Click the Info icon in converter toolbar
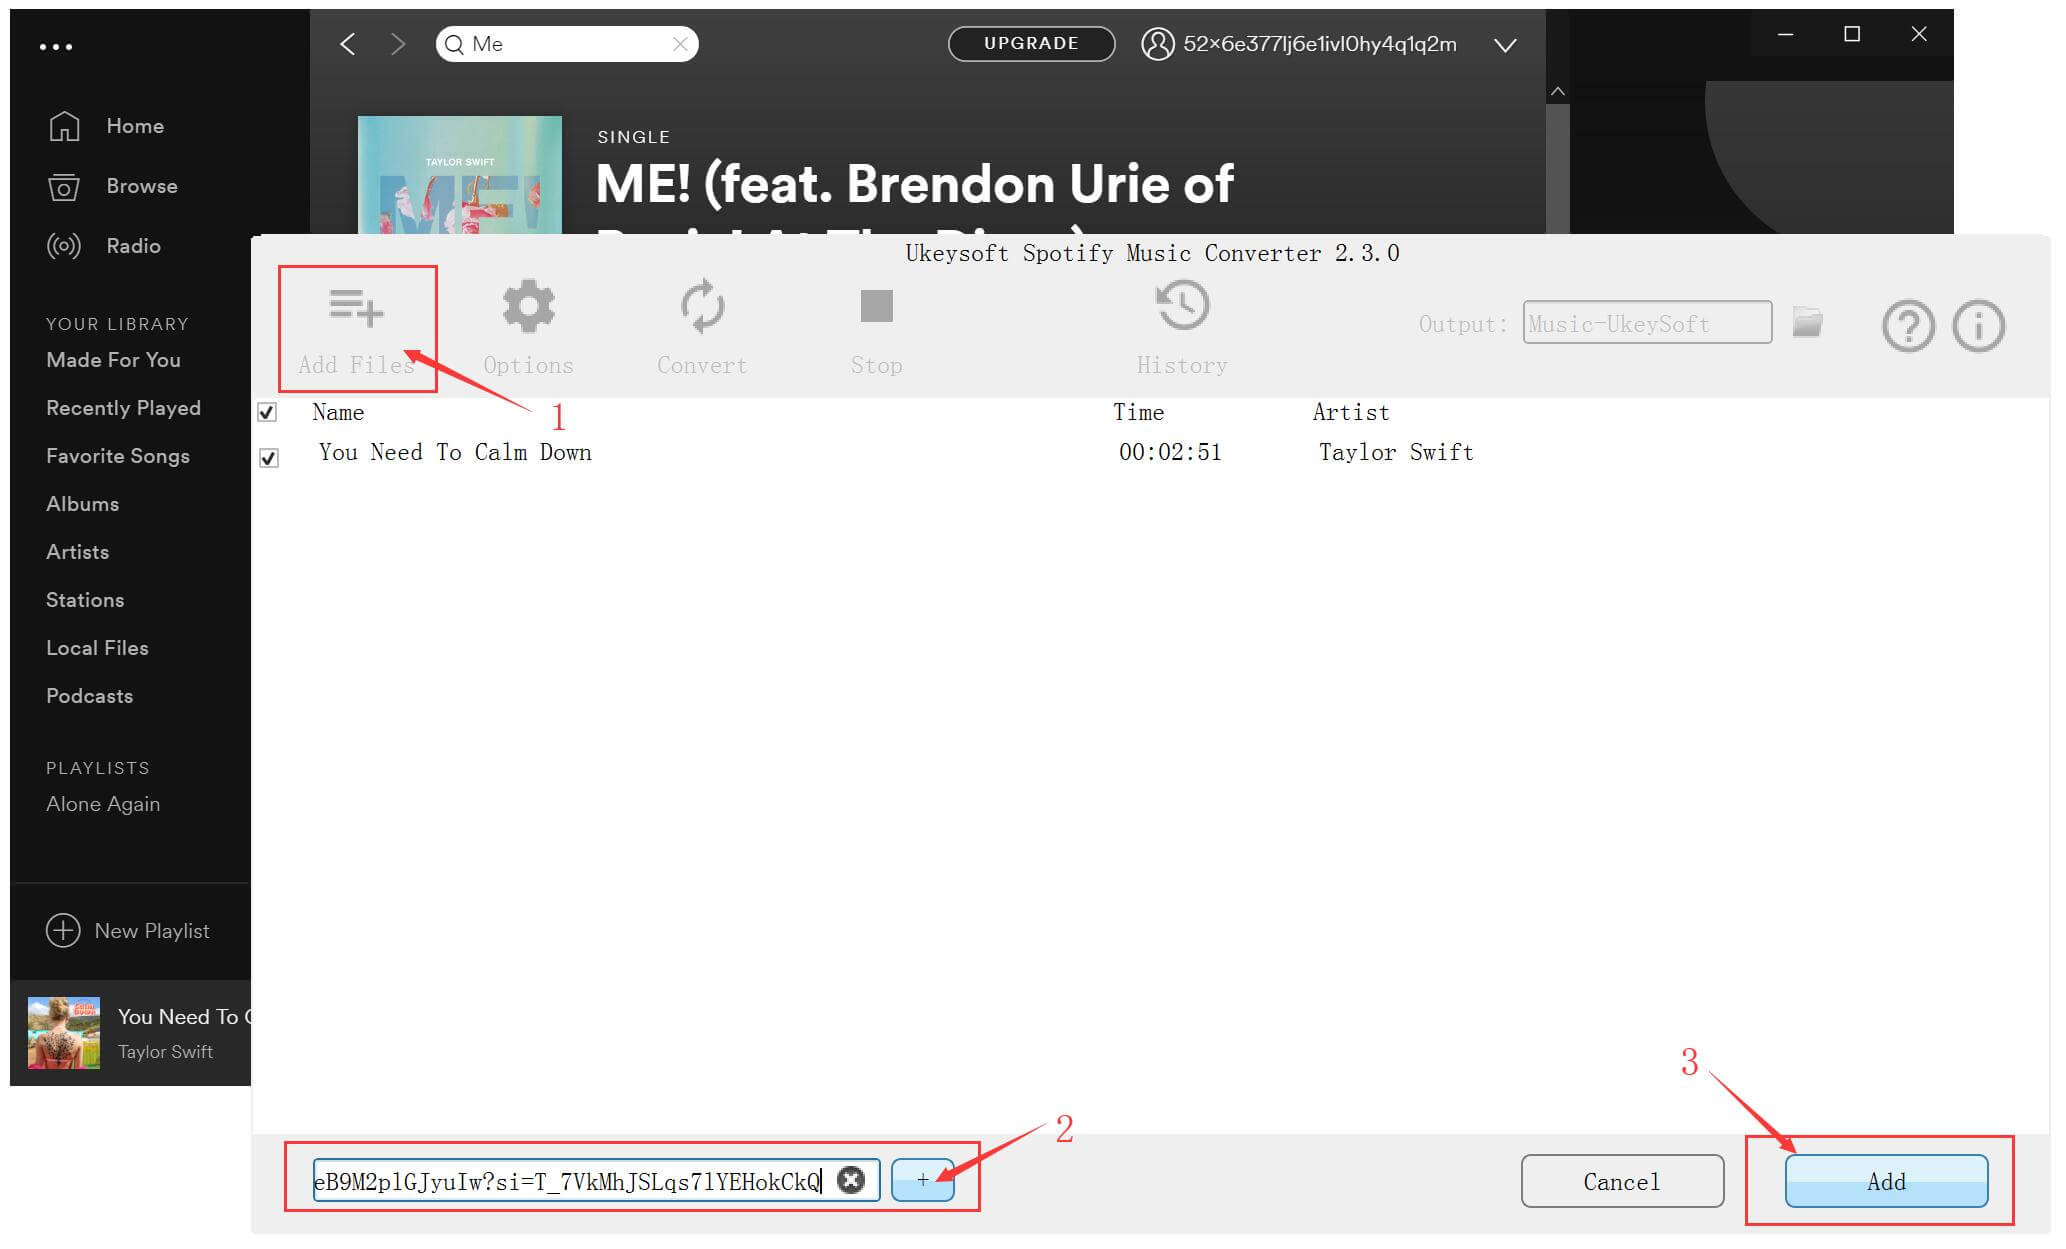Screen dimensions: 2066x1249 [1979, 323]
